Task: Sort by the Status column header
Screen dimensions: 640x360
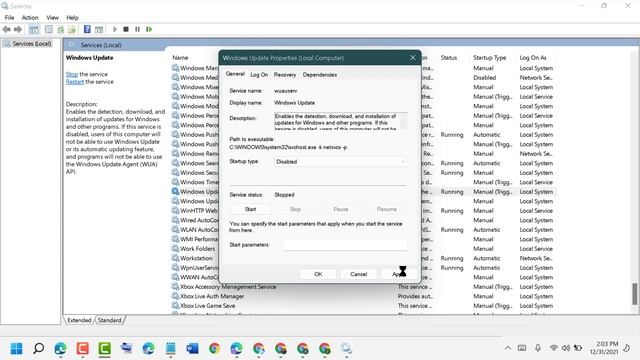Action: click(x=449, y=58)
